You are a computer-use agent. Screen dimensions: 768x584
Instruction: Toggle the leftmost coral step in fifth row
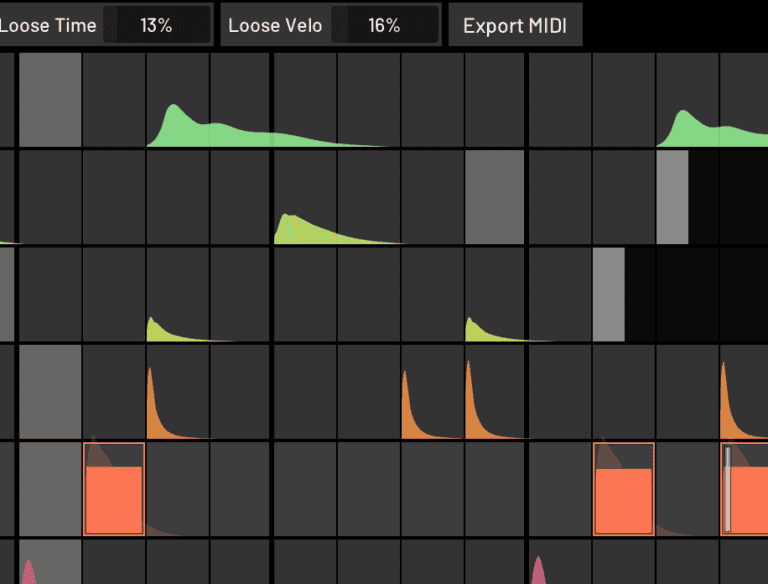click(114, 498)
